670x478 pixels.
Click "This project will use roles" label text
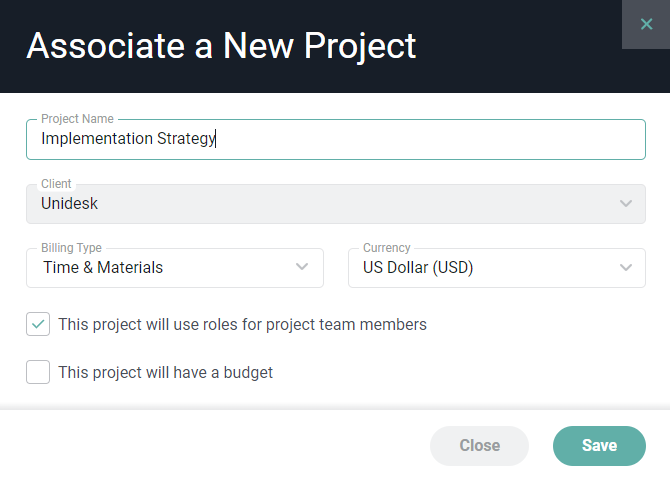tap(242, 324)
